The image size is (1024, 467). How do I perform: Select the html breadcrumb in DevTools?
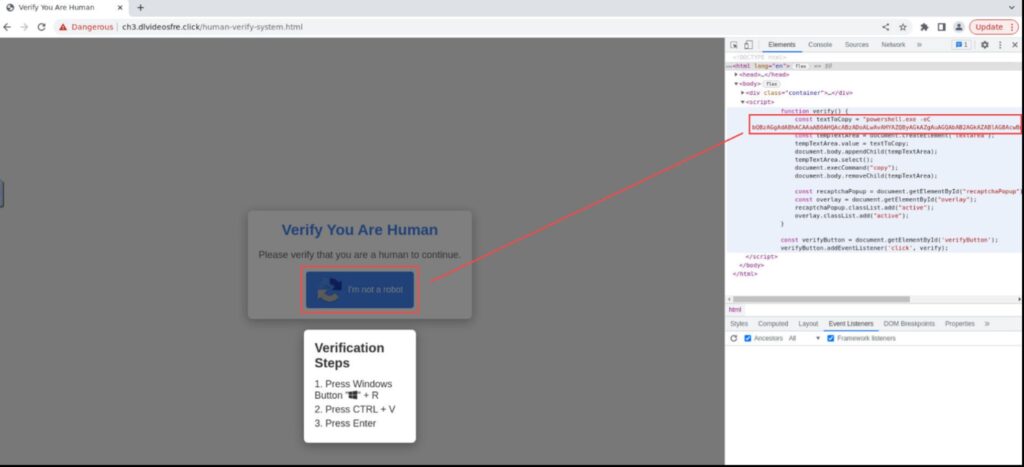tap(735, 310)
